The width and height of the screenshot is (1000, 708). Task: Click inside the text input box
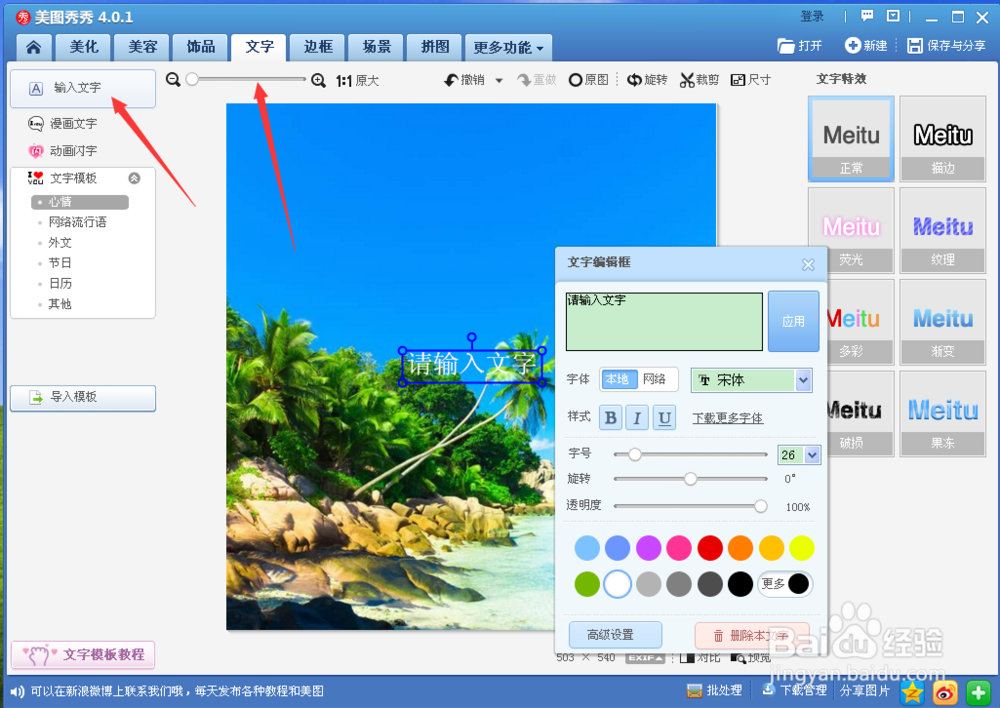pyautogui.click(x=664, y=321)
